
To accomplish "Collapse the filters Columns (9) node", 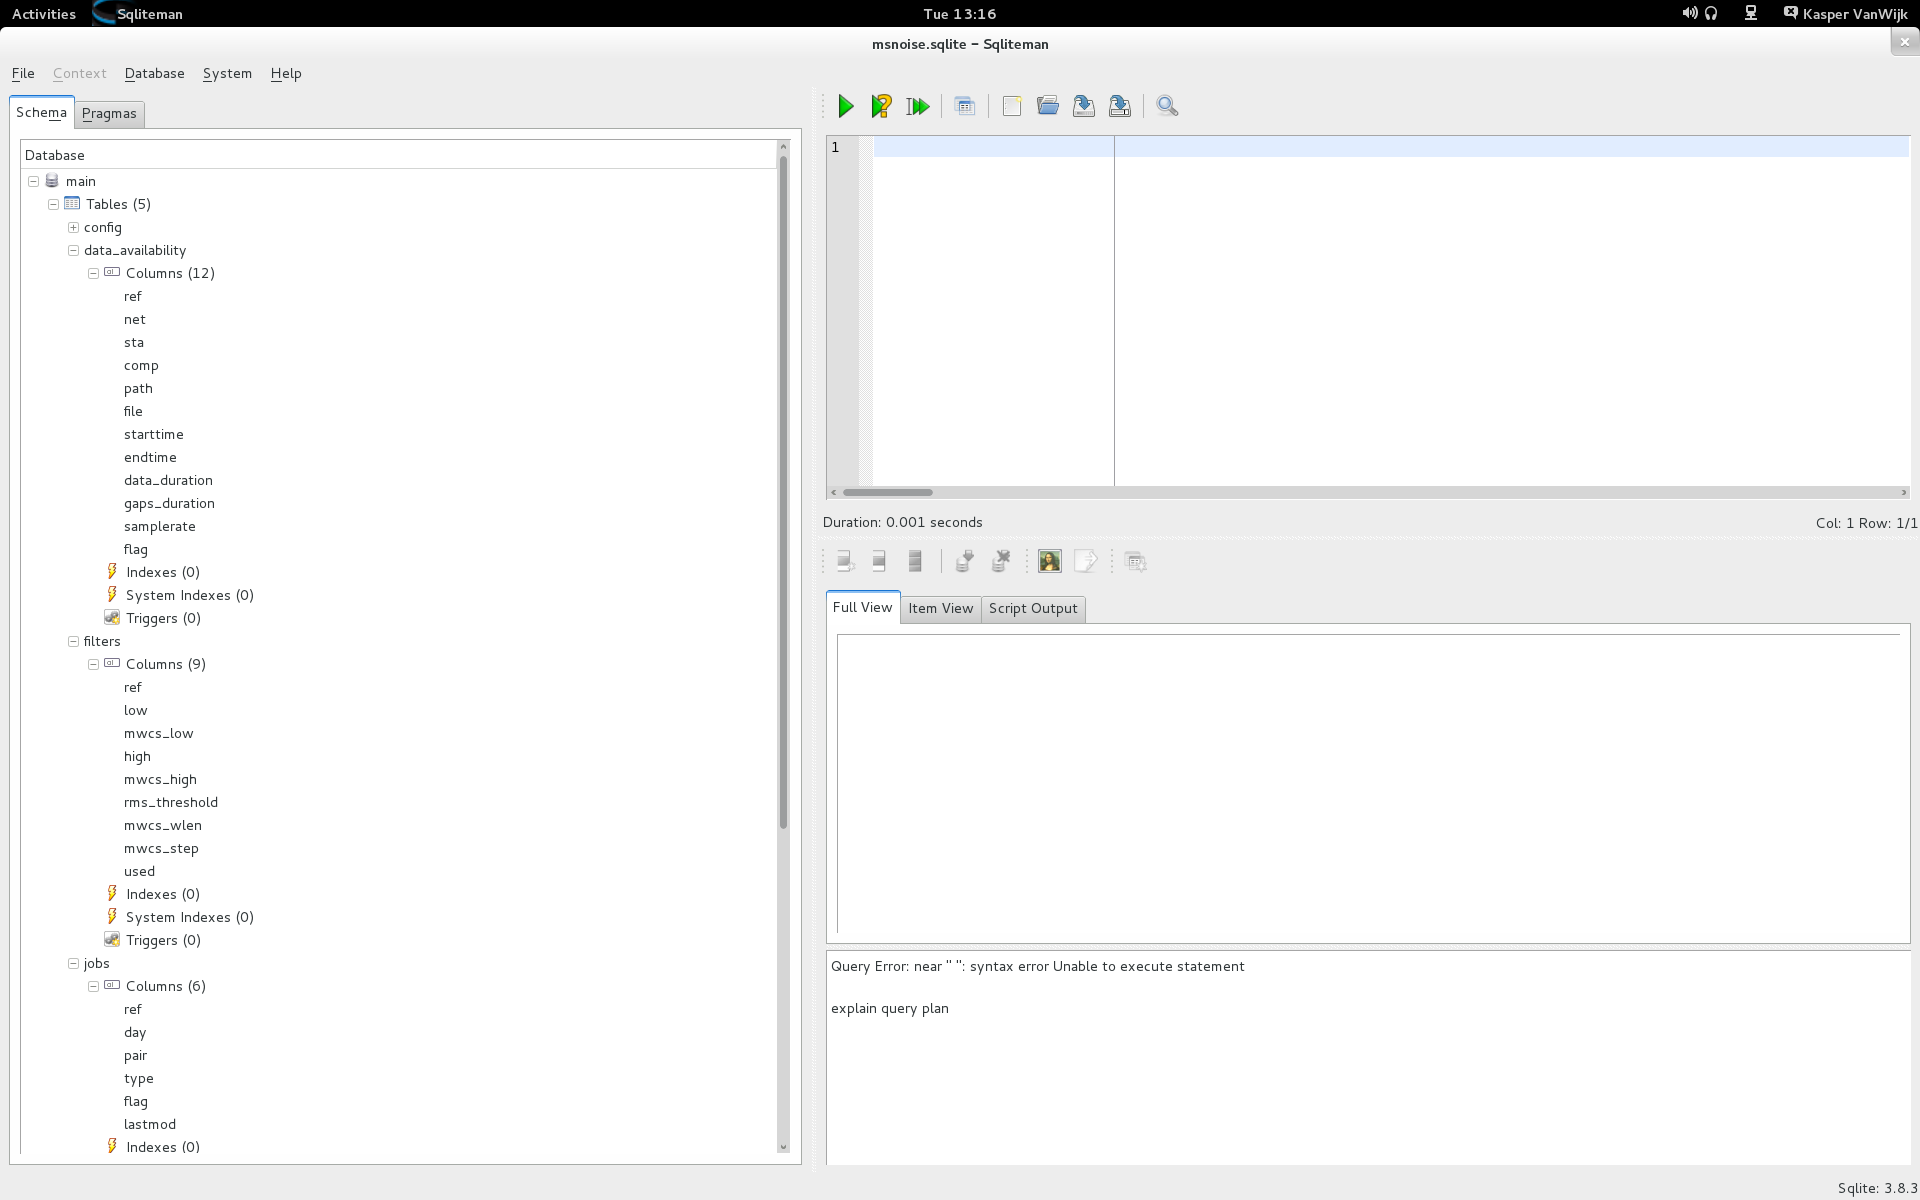I will (93, 664).
